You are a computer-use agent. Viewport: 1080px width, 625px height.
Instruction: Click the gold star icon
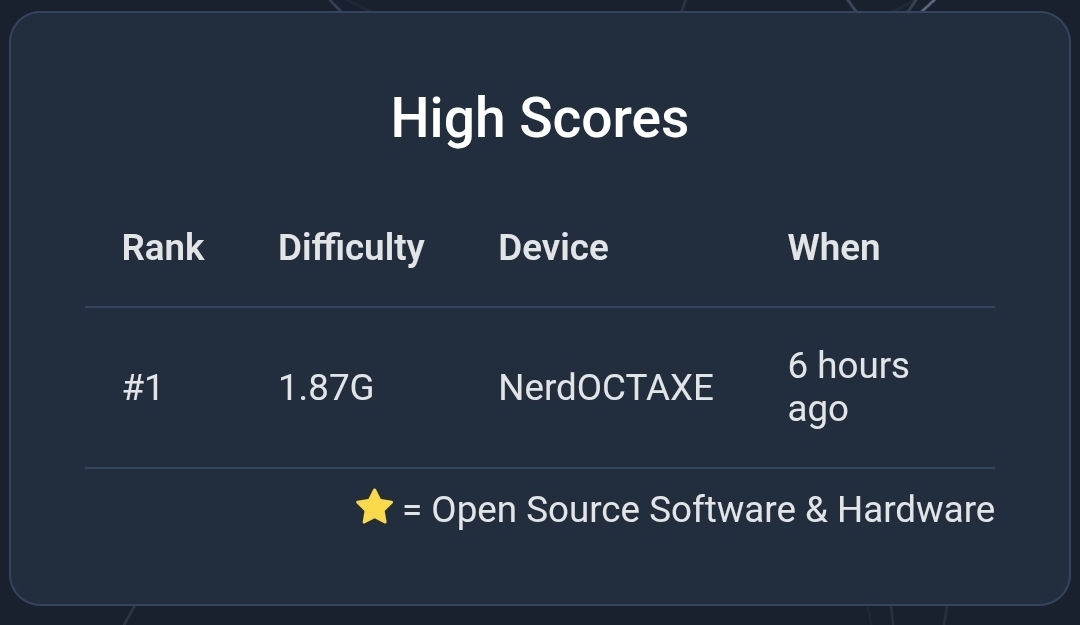pos(374,508)
